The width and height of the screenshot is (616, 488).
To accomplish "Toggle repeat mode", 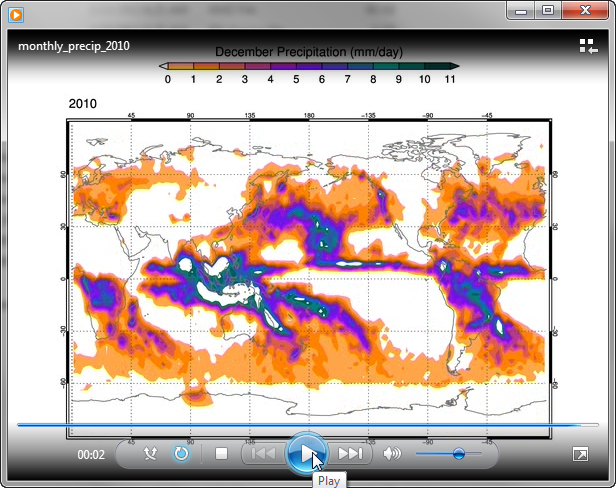I will 181,454.
